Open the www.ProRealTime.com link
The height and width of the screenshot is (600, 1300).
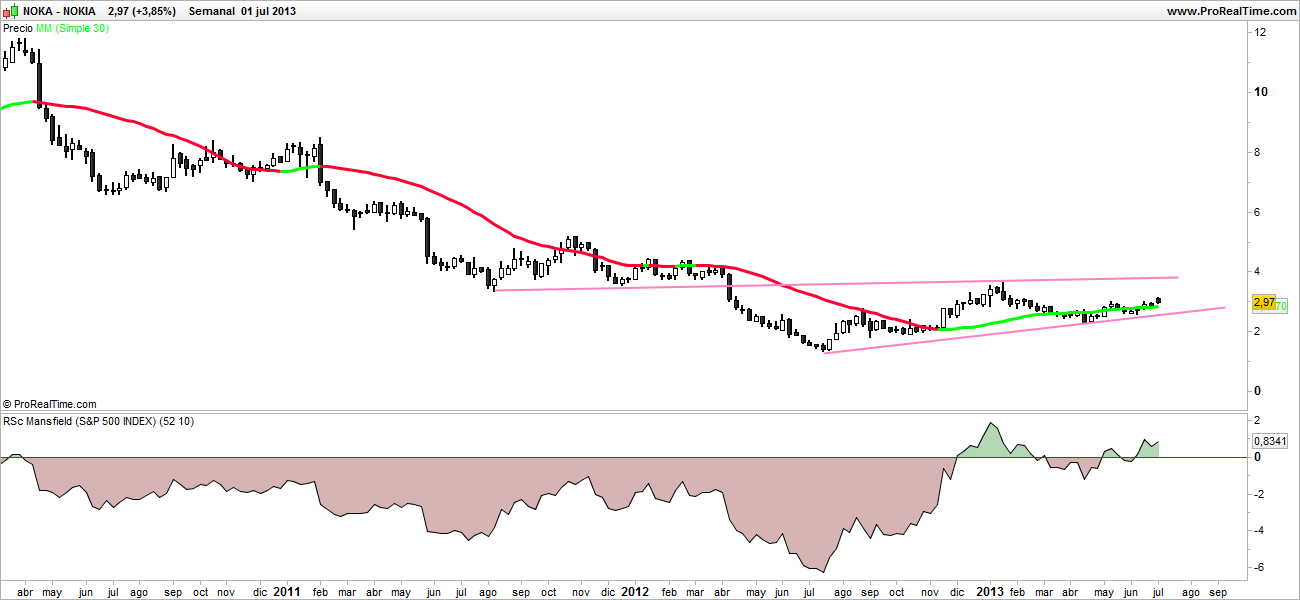[x=1230, y=11]
